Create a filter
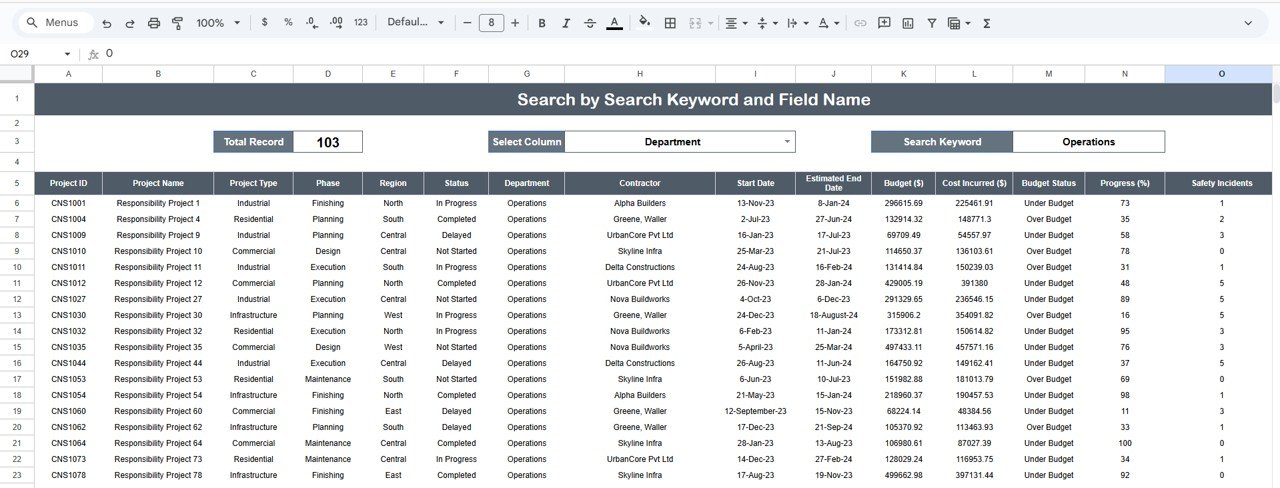The image size is (1280, 488). [932, 22]
